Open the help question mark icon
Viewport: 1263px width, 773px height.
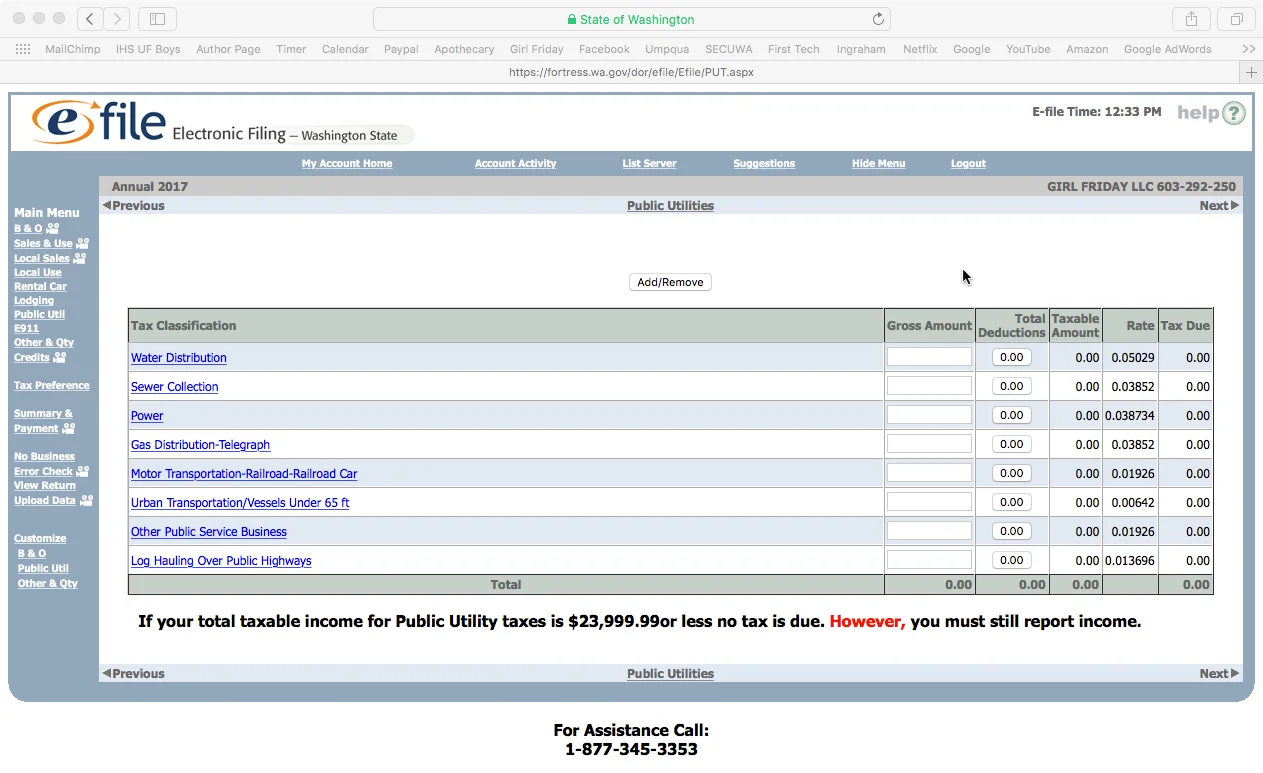[1234, 113]
